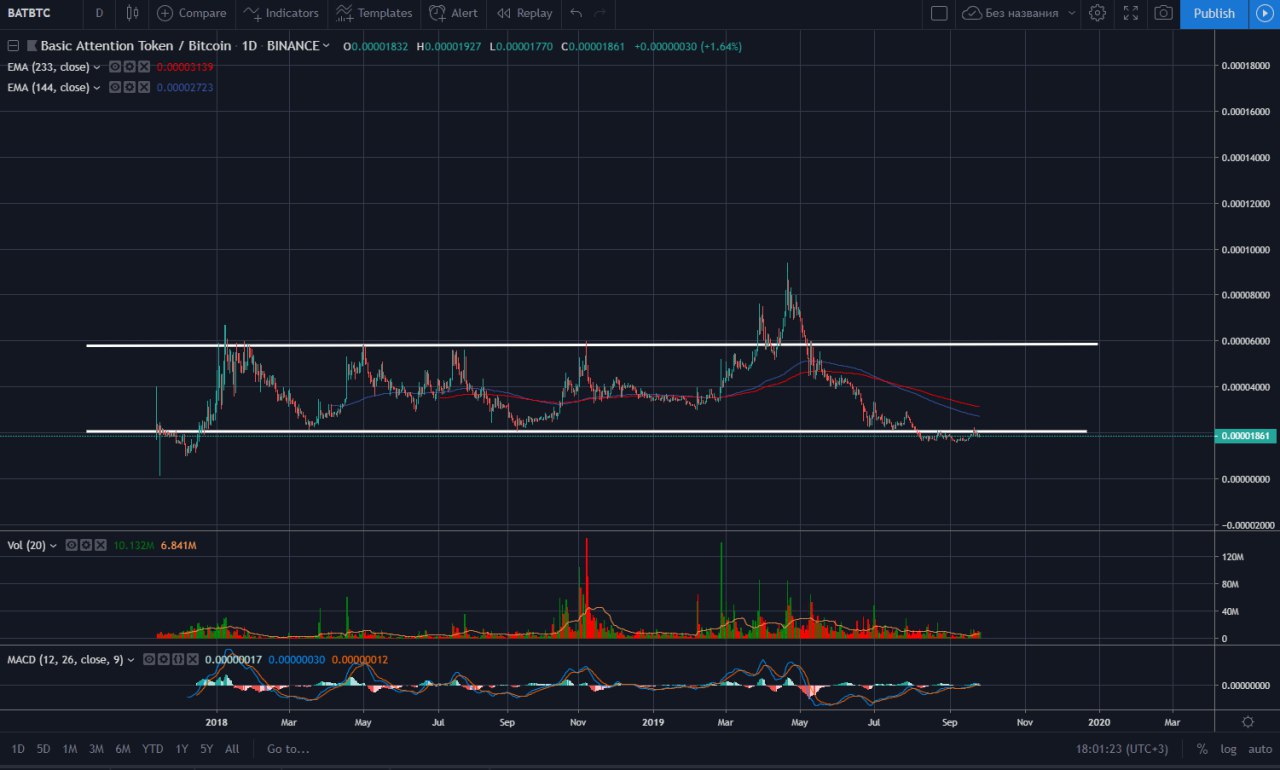1280x770 pixels.
Task: Remove the Vol (20) indicator
Action: tap(101, 545)
